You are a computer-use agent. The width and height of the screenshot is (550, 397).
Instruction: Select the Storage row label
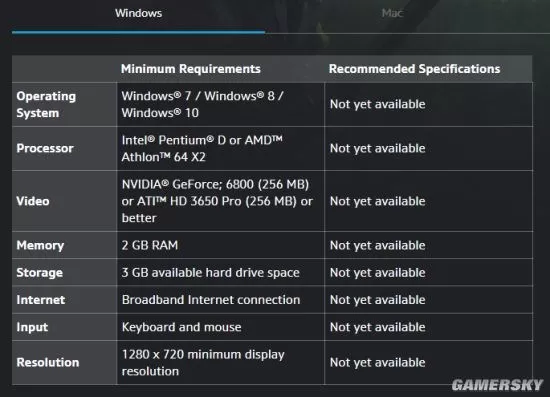40,272
